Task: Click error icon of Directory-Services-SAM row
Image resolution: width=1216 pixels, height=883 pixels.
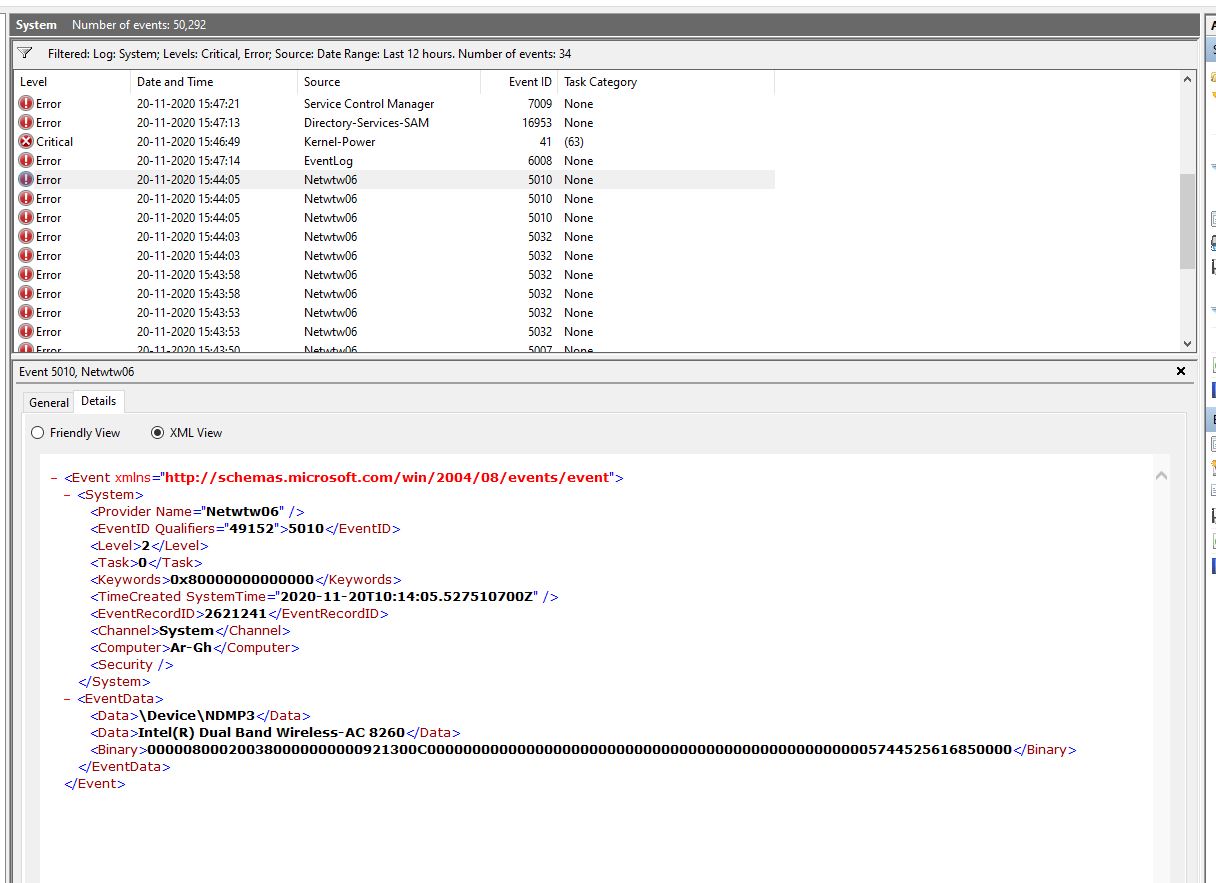Action: (26, 123)
